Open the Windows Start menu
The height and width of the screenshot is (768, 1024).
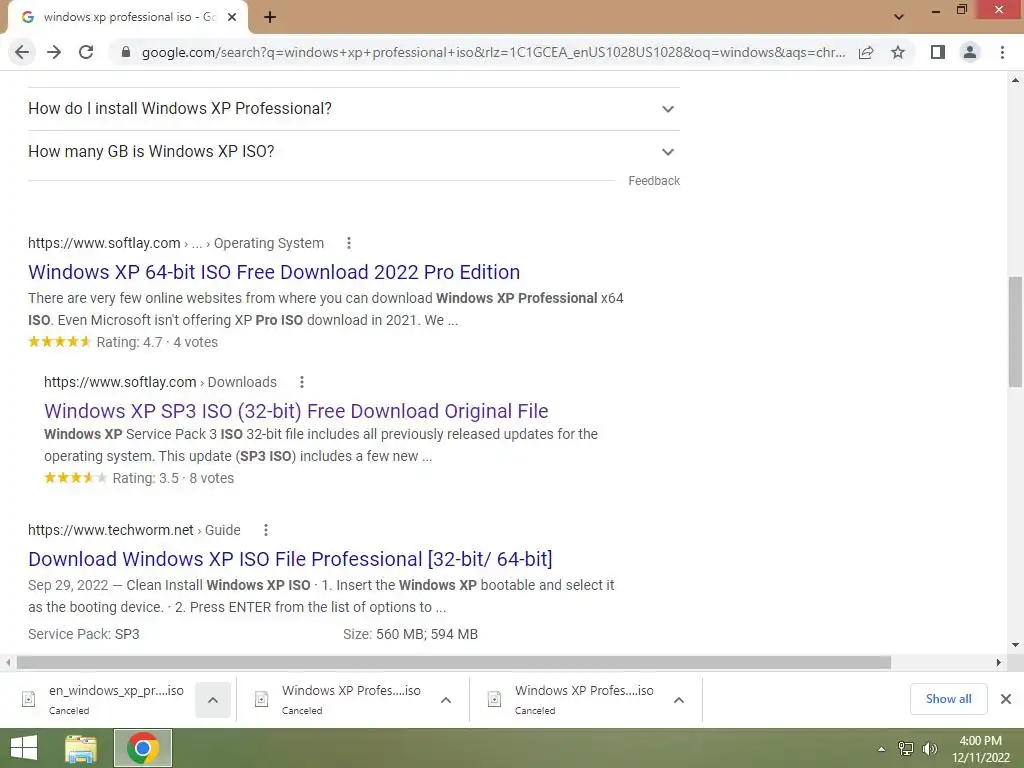24,748
